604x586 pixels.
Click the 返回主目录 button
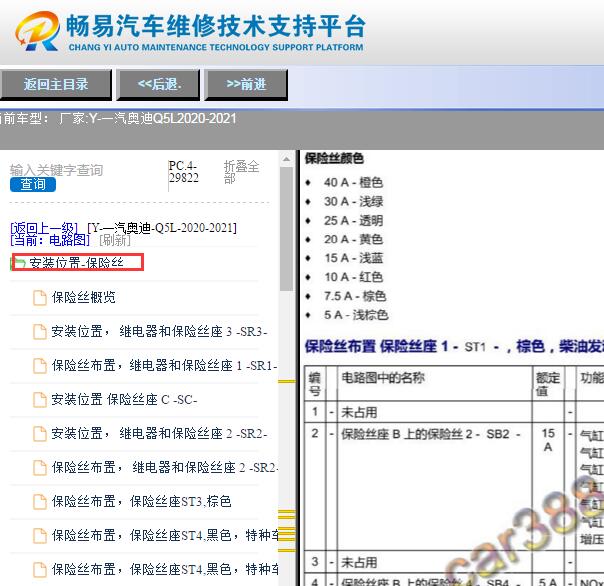tap(56, 84)
